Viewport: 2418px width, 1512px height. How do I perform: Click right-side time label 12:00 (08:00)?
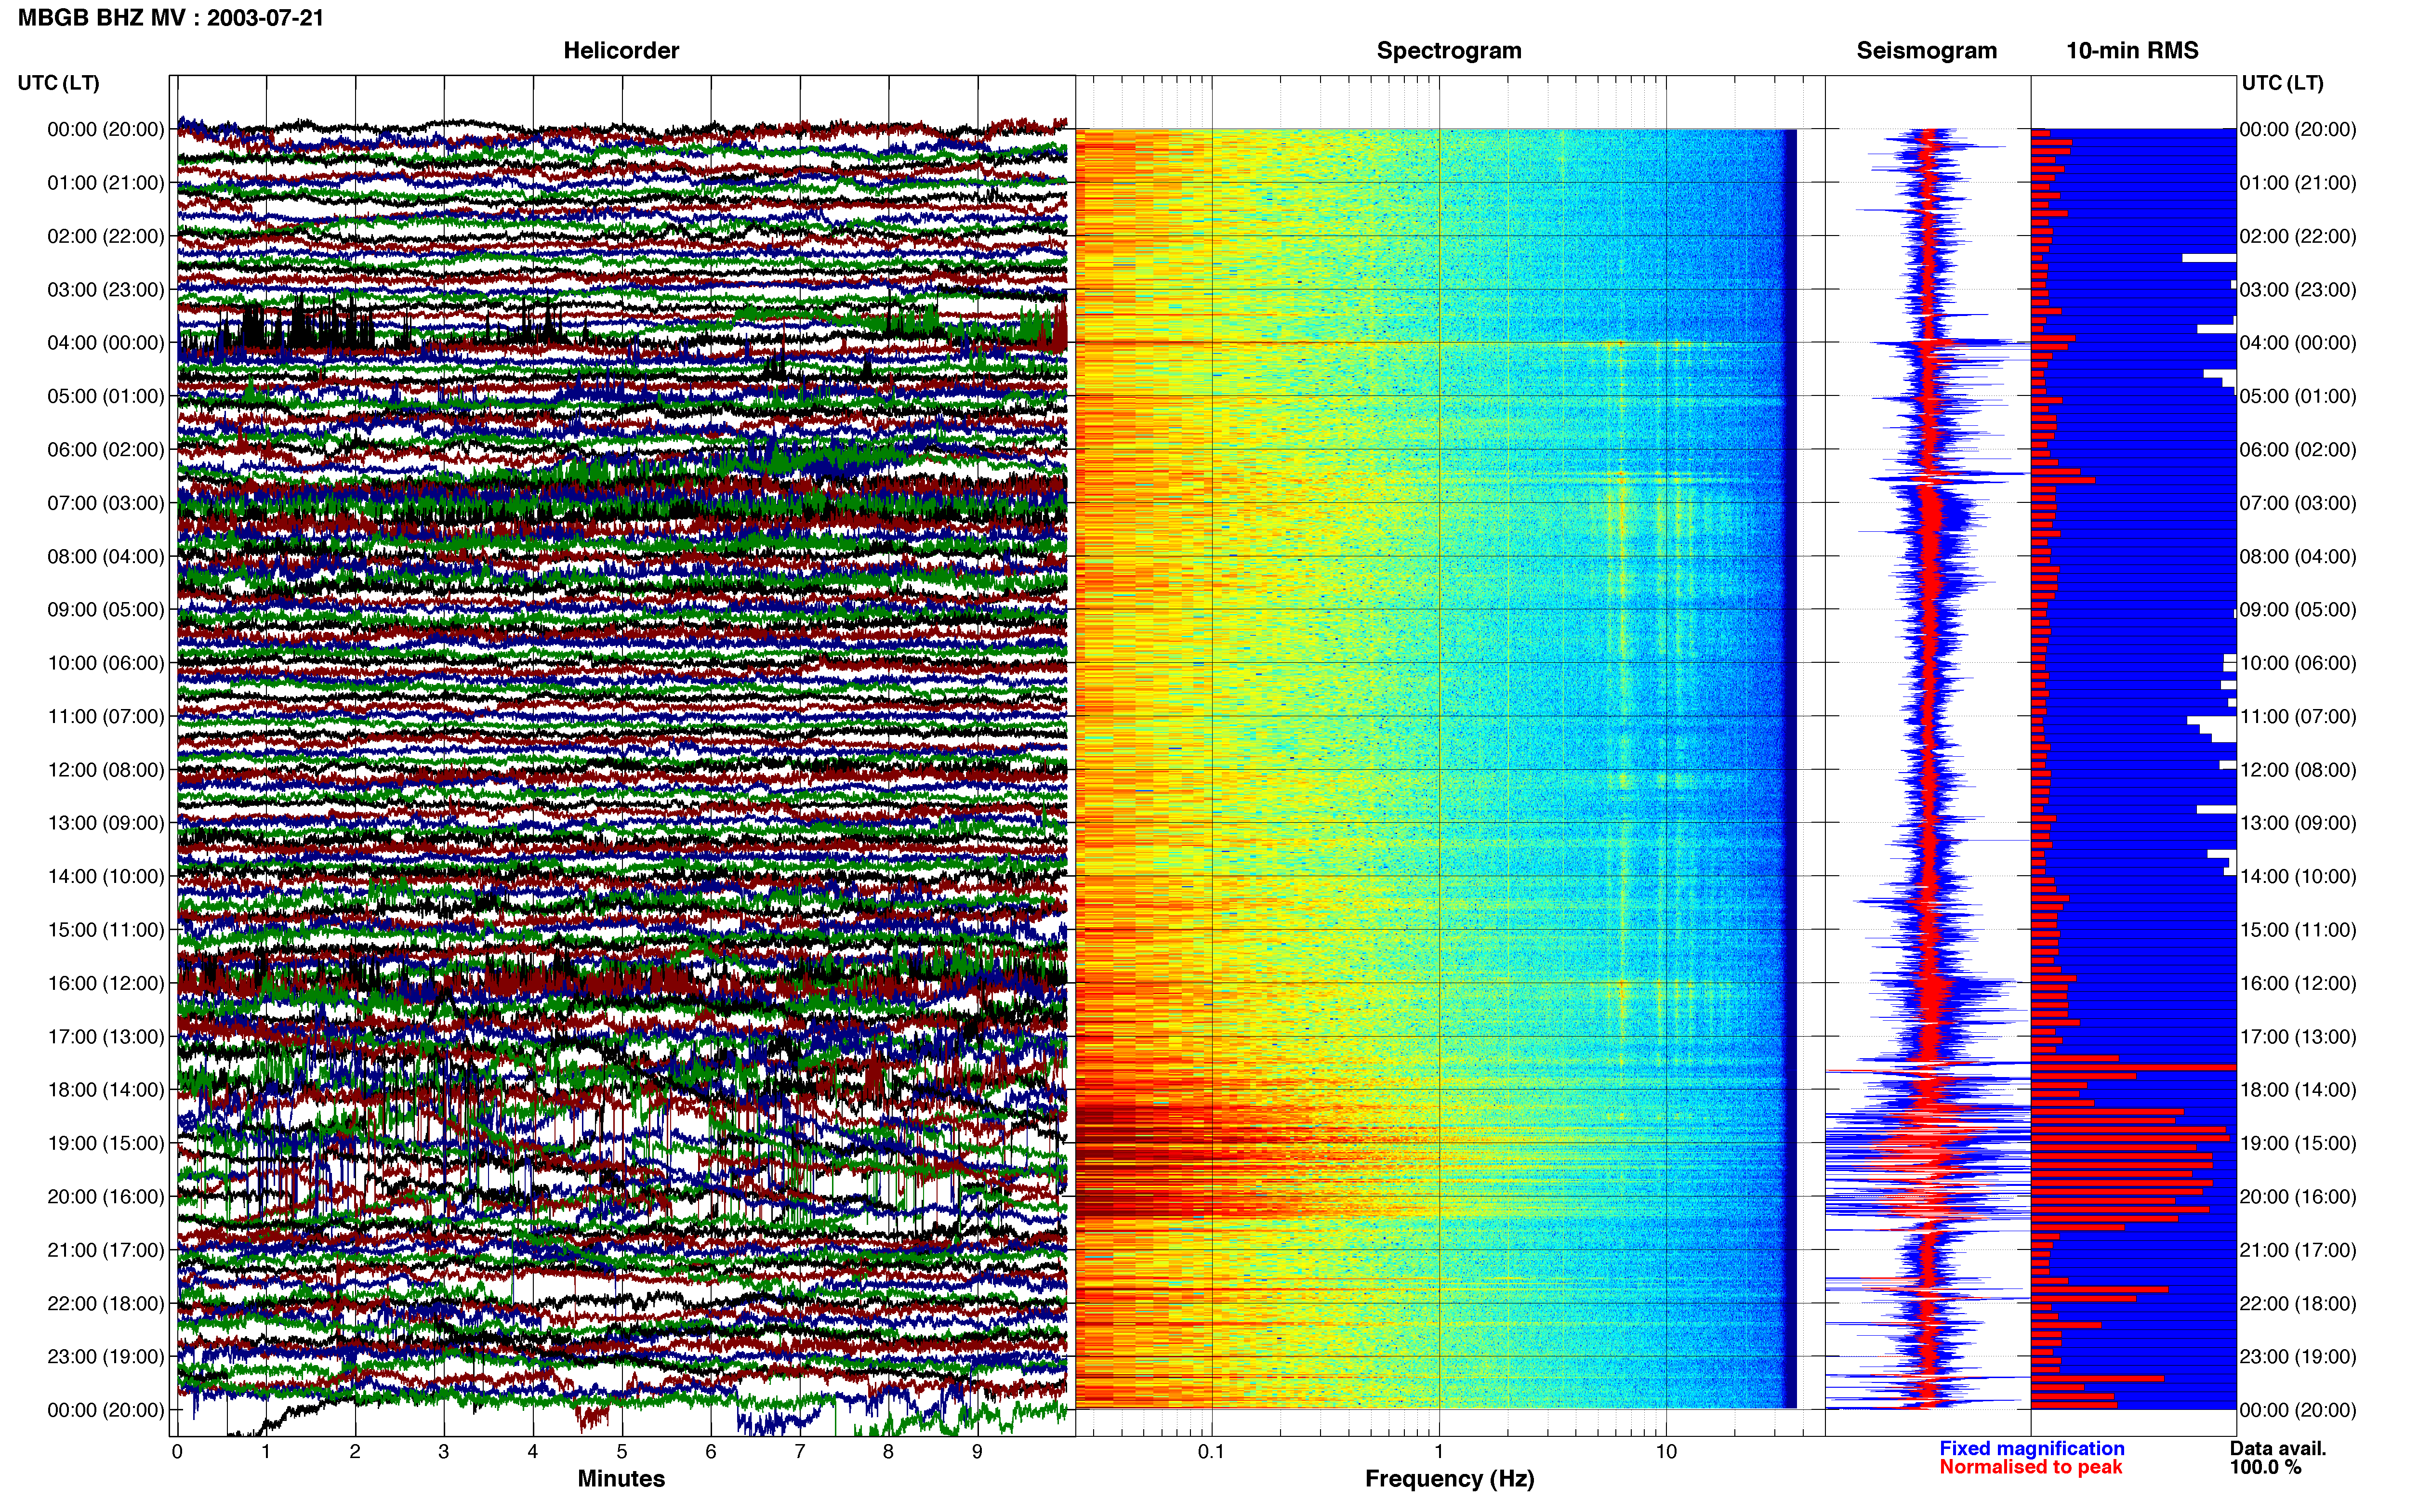[x=2298, y=770]
